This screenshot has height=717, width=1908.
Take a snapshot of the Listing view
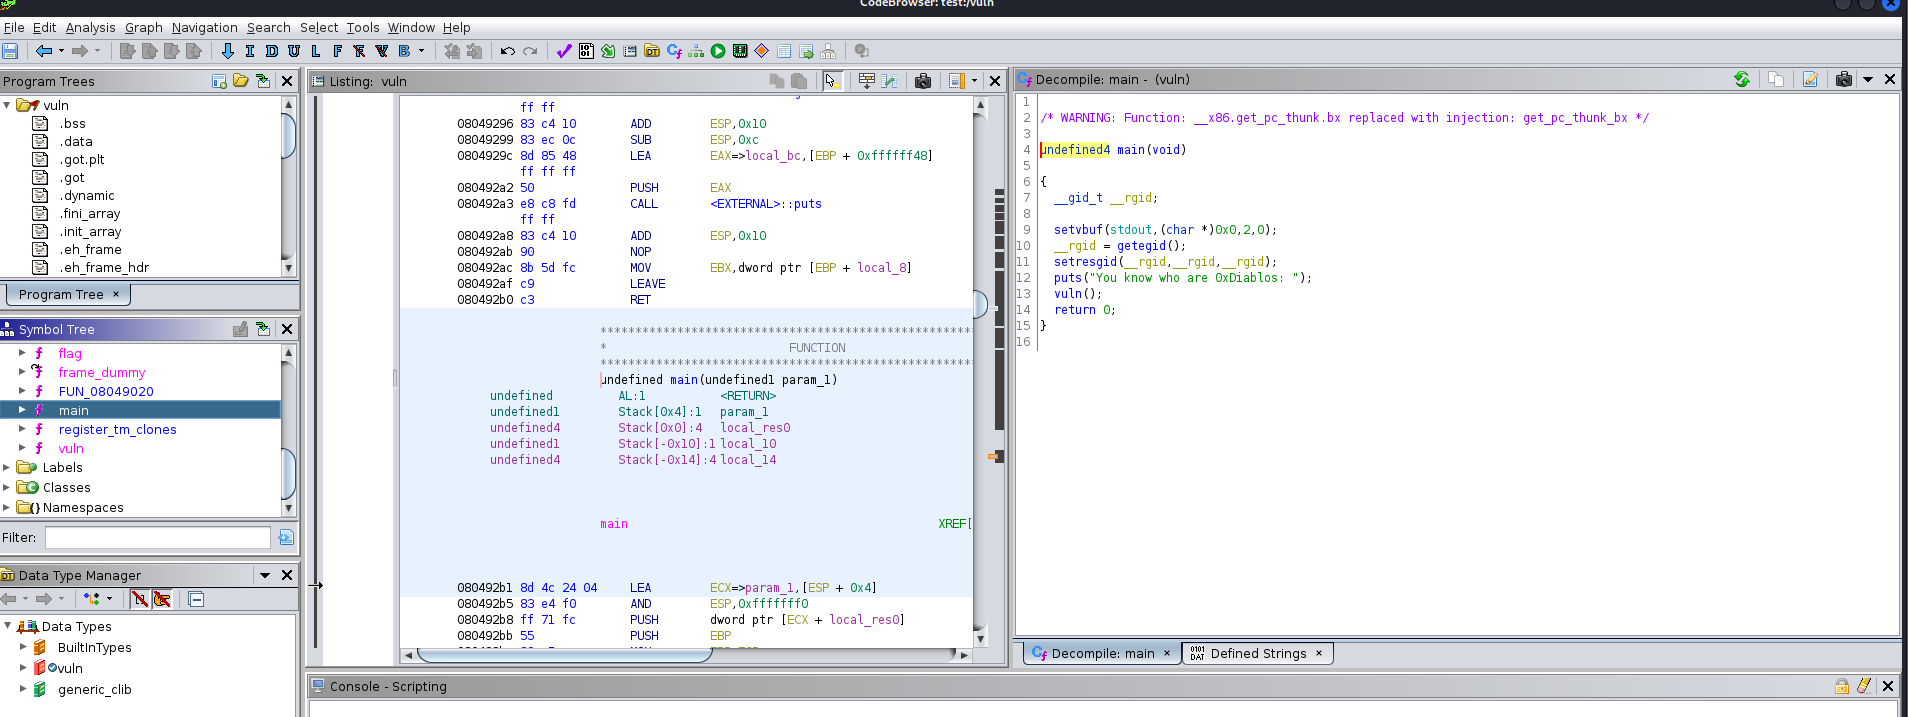pyautogui.click(x=923, y=81)
